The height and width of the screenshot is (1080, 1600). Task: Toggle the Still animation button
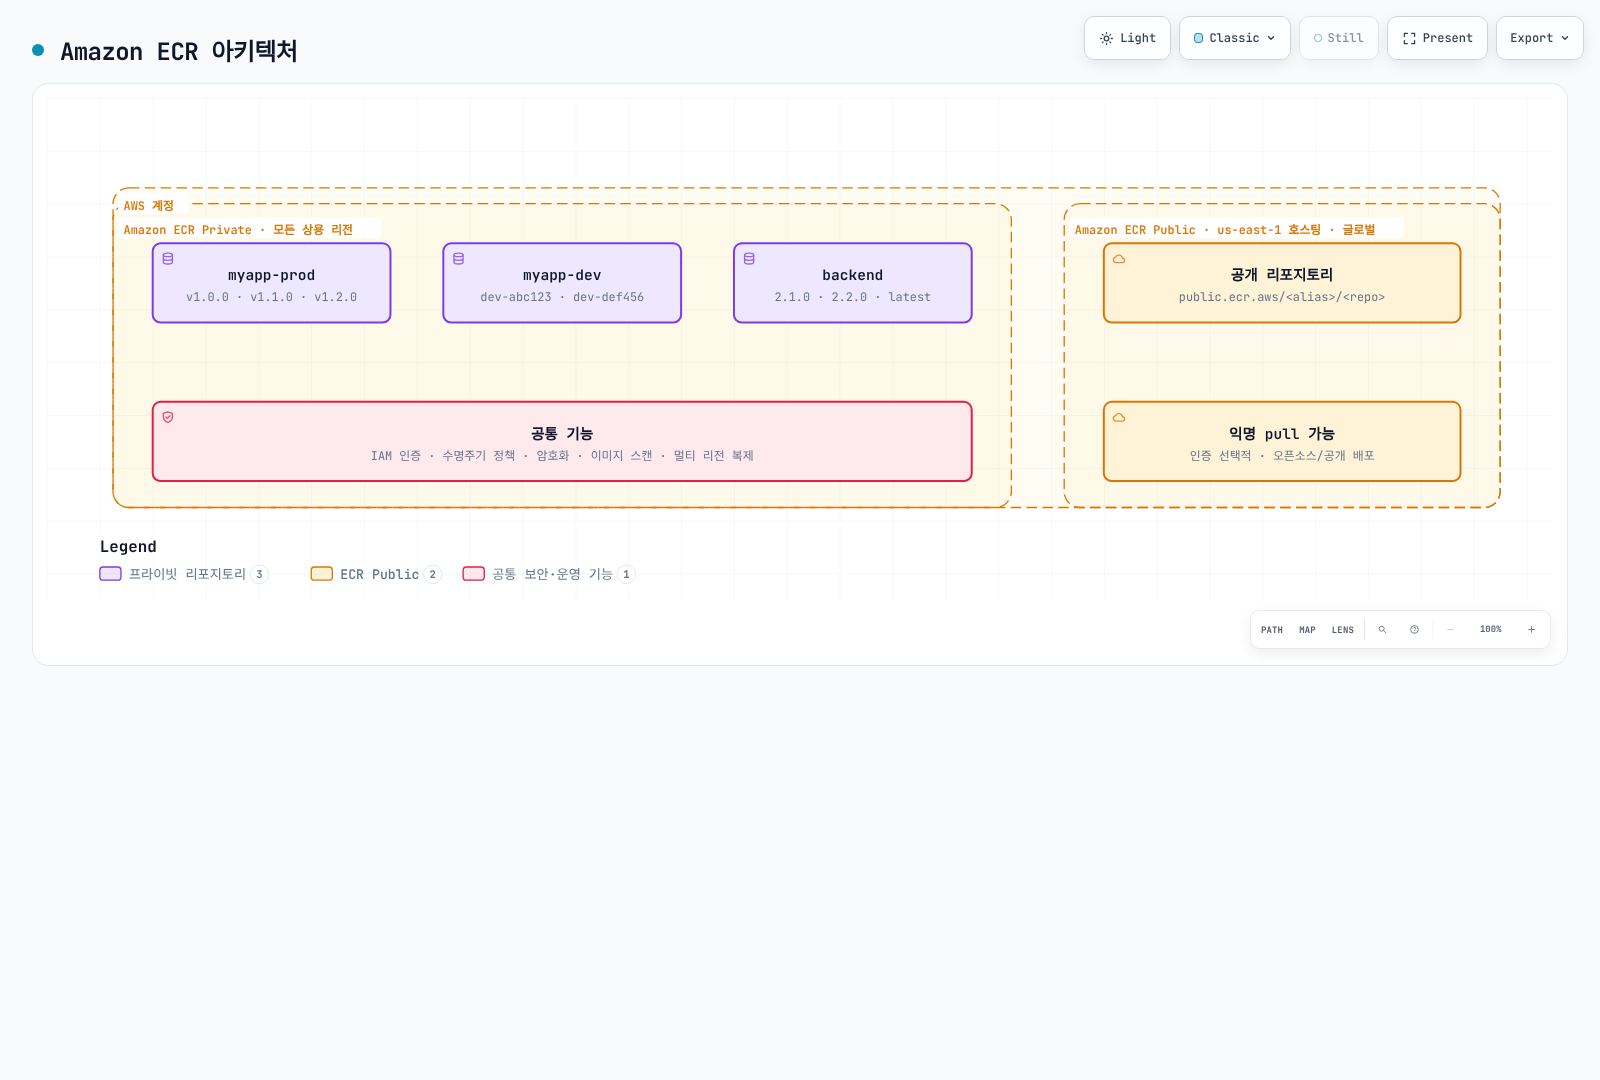[1338, 38]
